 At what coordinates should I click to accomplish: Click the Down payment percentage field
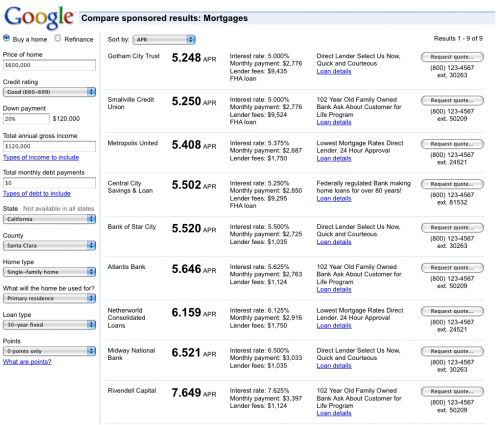coord(26,119)
